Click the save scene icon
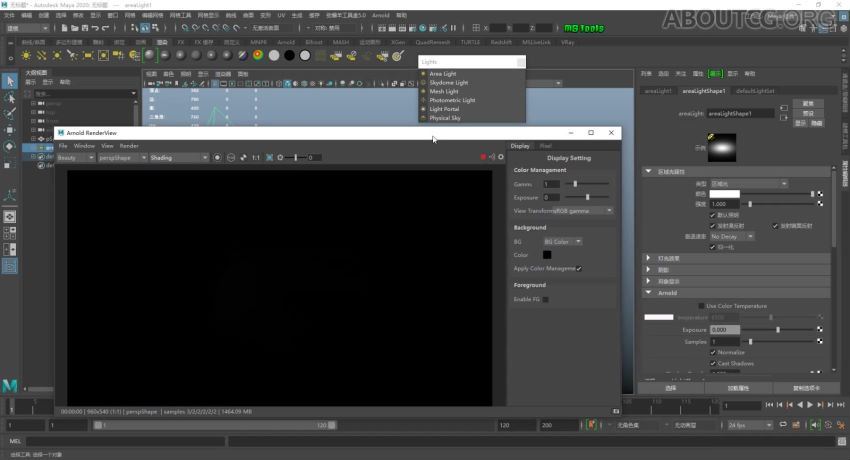Viewport: 850px width, 460px height. click(x=85, y=28)
